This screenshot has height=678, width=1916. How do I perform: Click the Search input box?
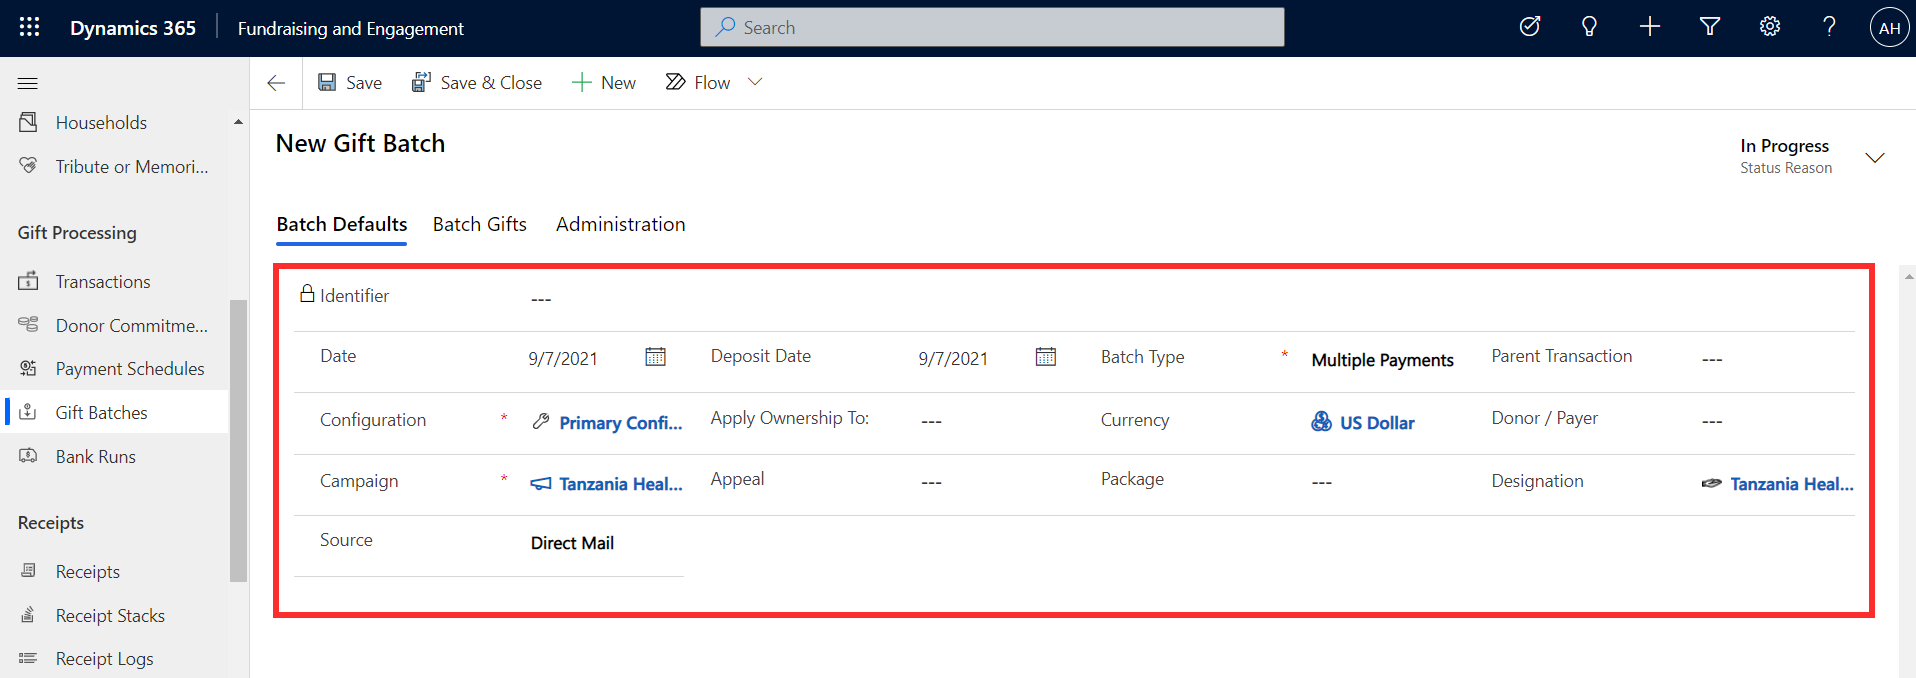(x=992, y=27)
